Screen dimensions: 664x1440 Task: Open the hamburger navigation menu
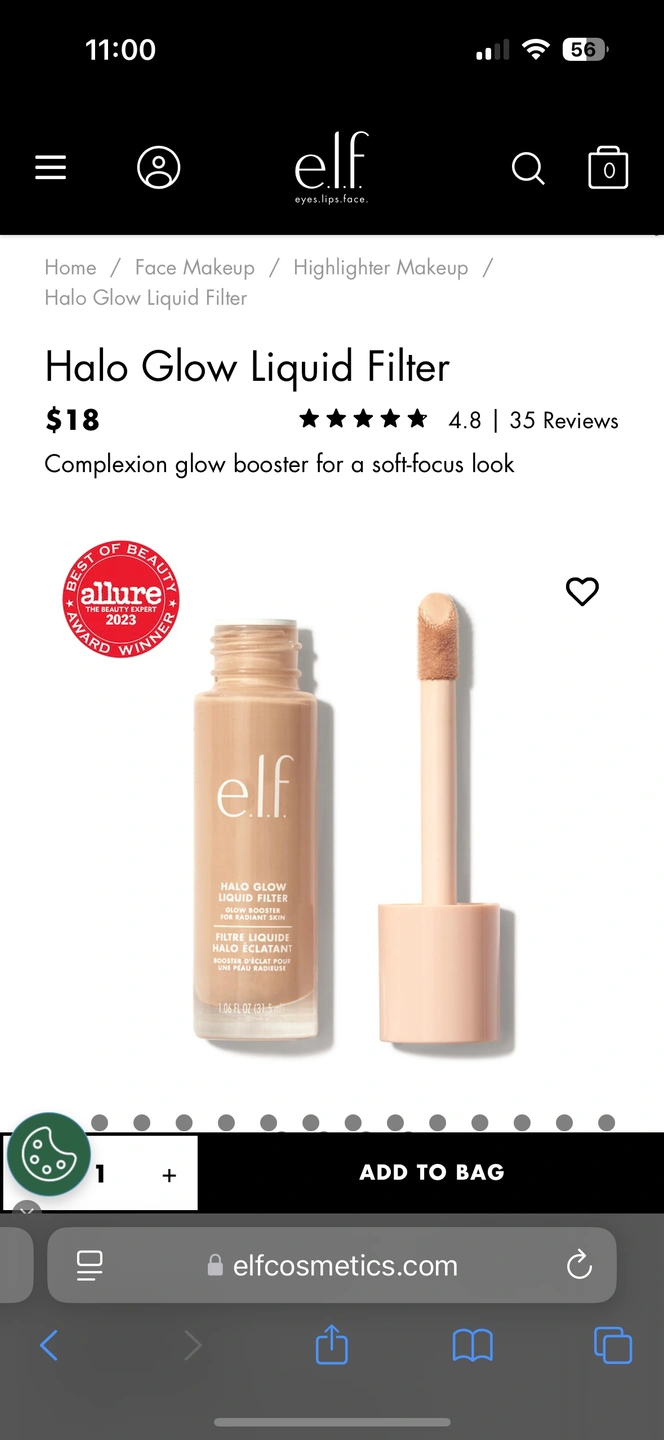tap(51, 168)
